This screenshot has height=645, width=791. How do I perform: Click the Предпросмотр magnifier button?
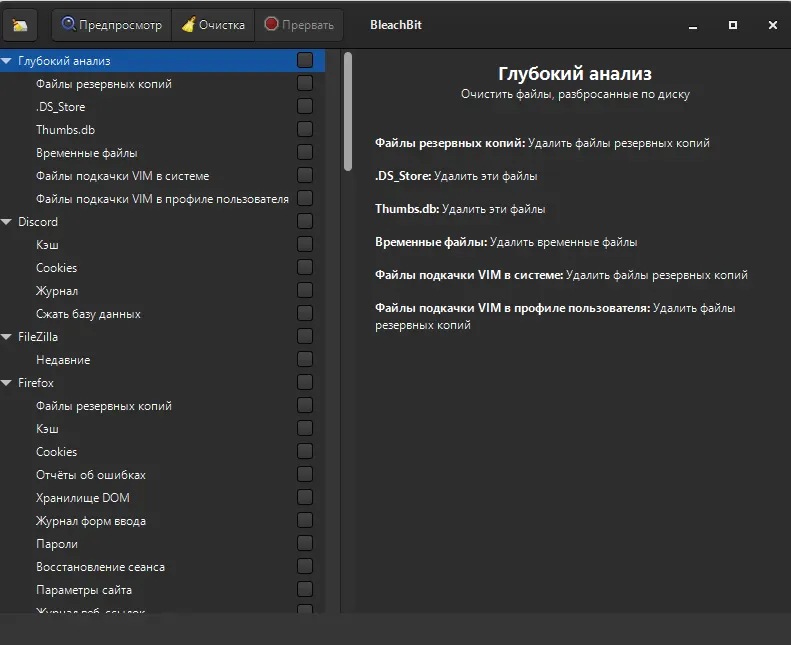[111, 25]
